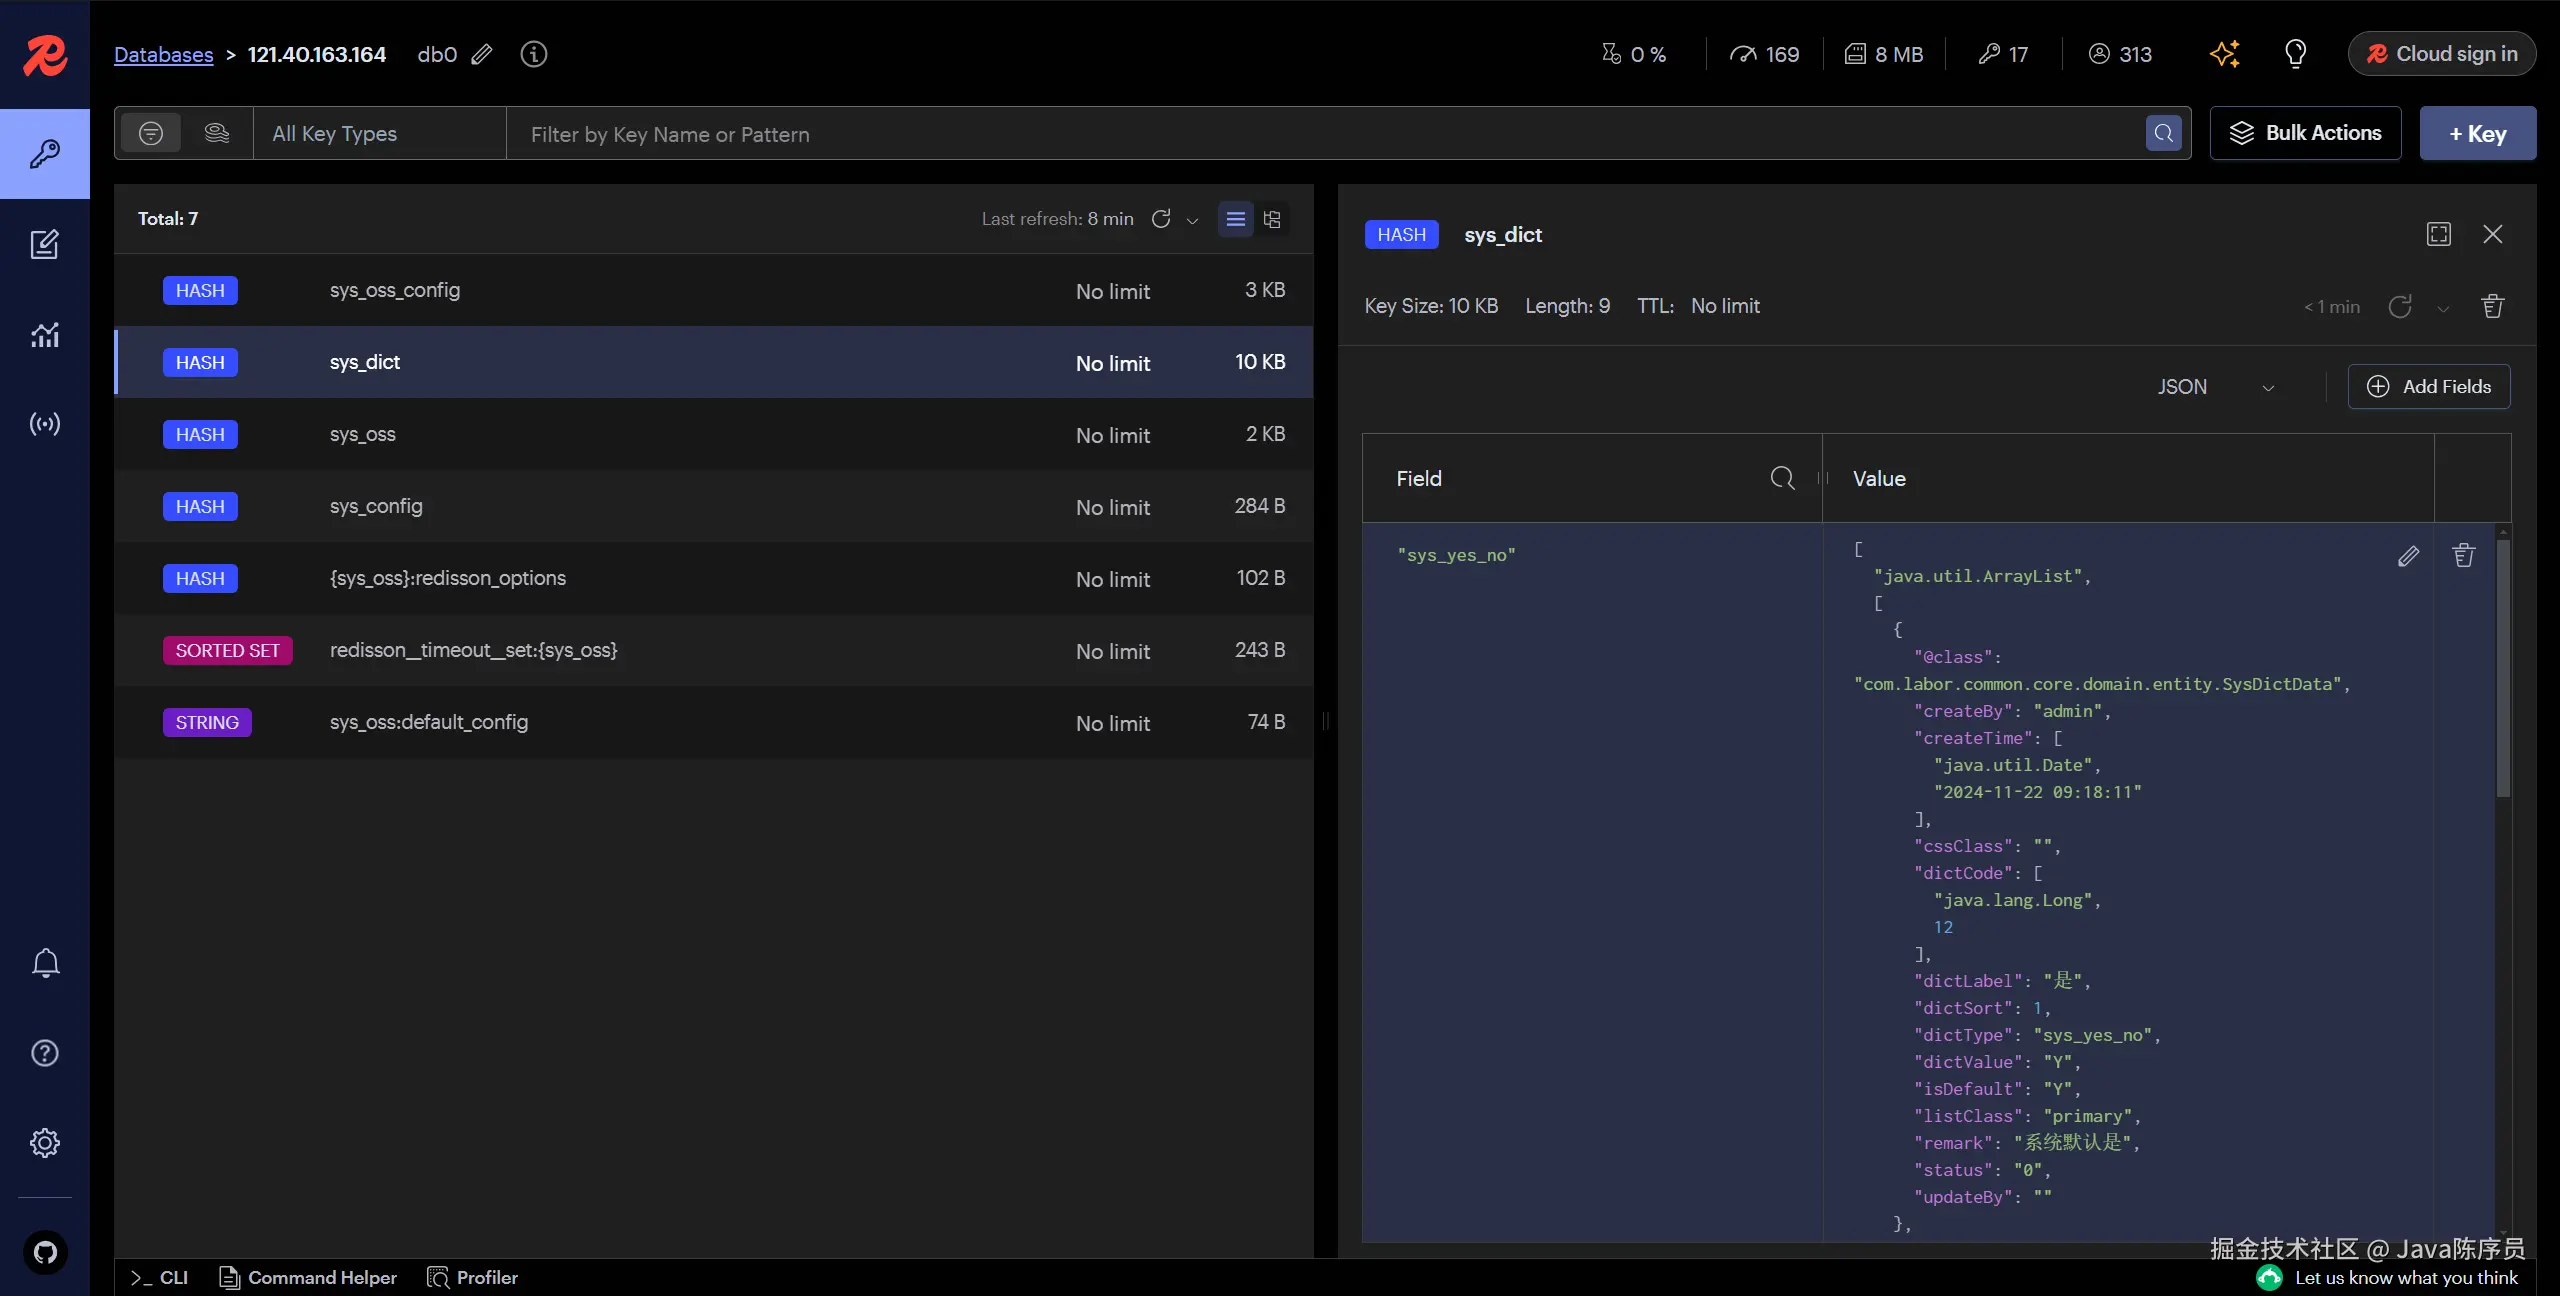This screenshot has width=2560, height=1296.
Task: Open the GitHub repository icon
Action: (45, 1252)
